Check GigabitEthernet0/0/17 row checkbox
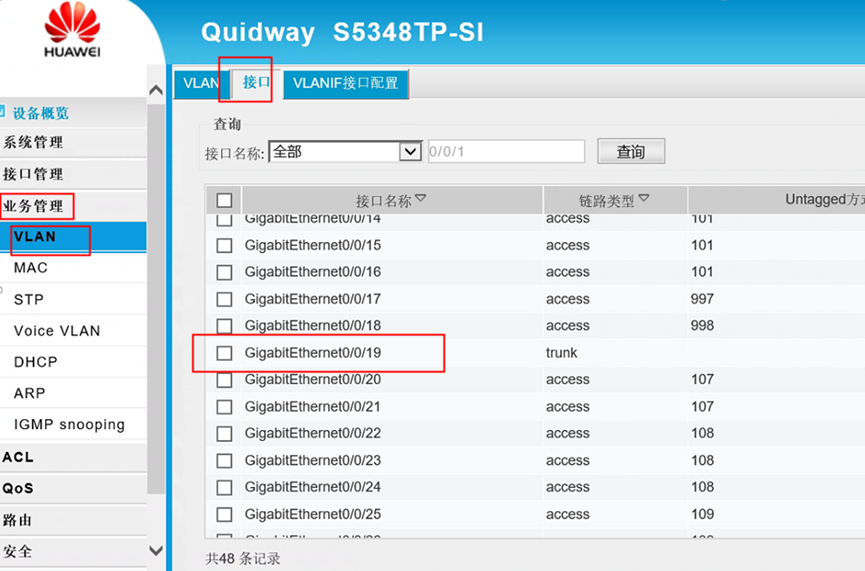This screenshot has height=571, width=865. (x=224, y=299)
